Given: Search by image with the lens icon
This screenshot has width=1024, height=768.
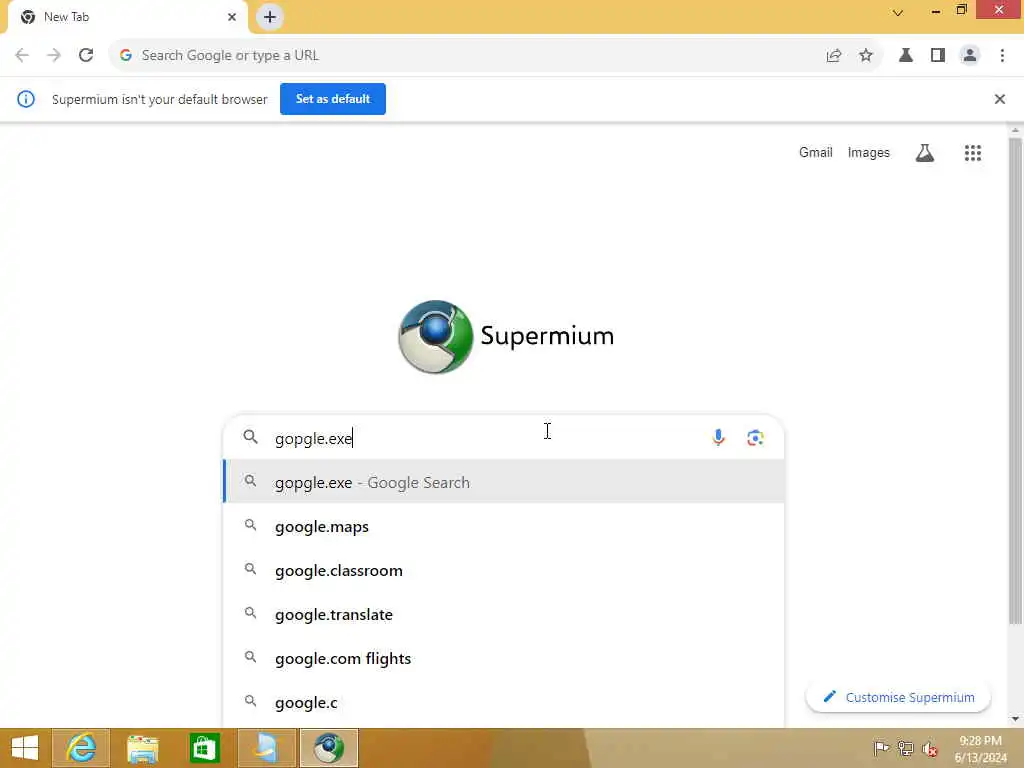Looking at the screenshot, I should click(x=755, y=438).
